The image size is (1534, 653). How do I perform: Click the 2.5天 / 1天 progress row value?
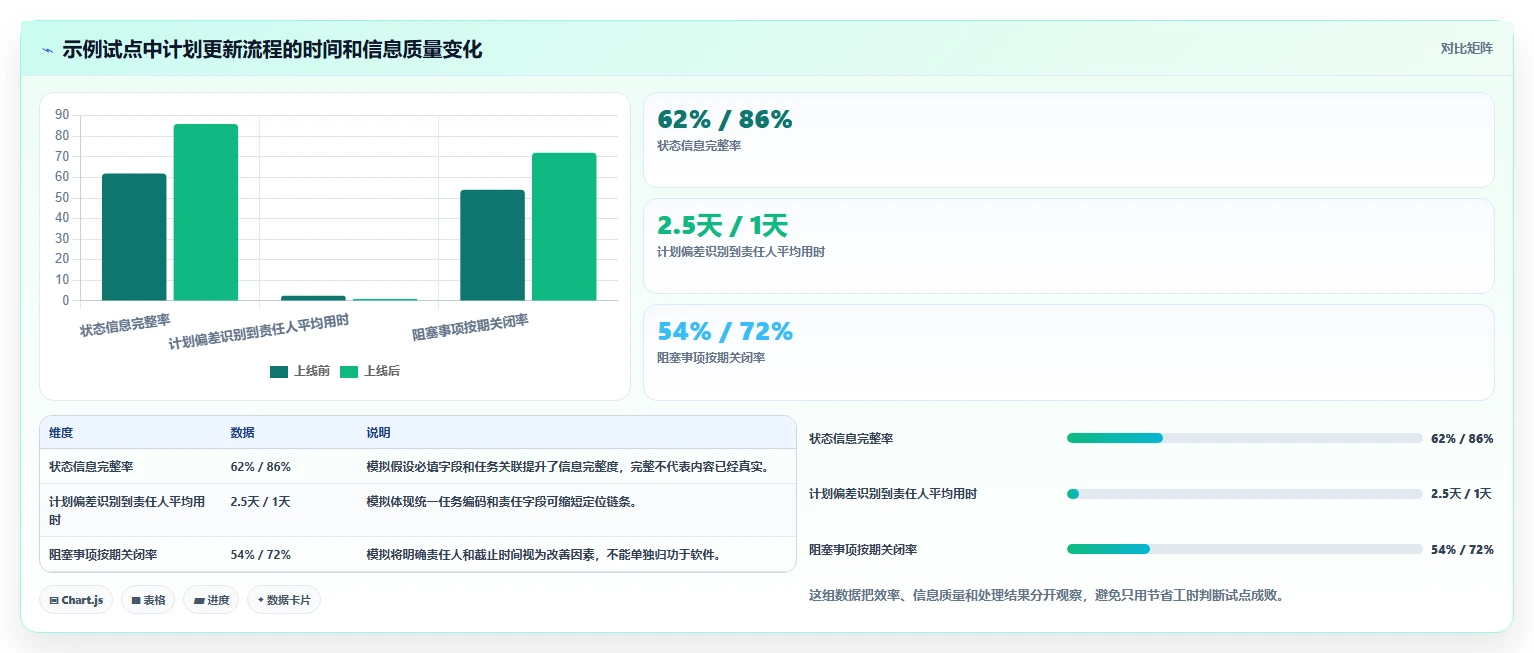pyautogui.click(x=1461, y=494)
